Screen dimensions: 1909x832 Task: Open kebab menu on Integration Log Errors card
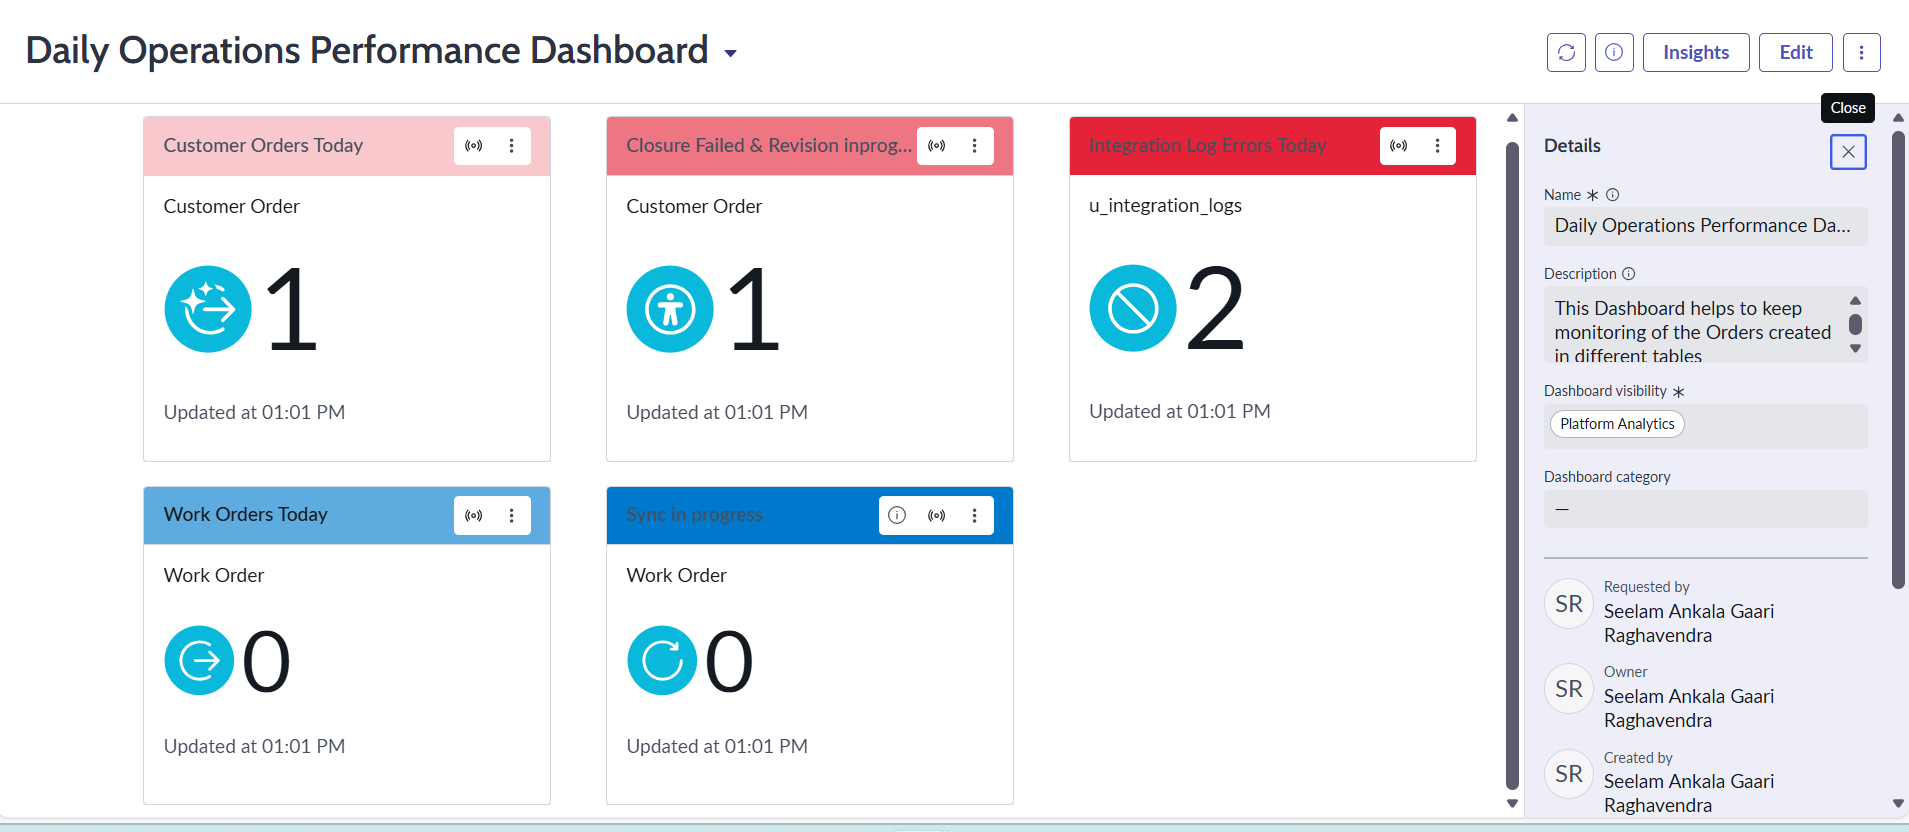pyautogui.click(x=1438, y=146)
